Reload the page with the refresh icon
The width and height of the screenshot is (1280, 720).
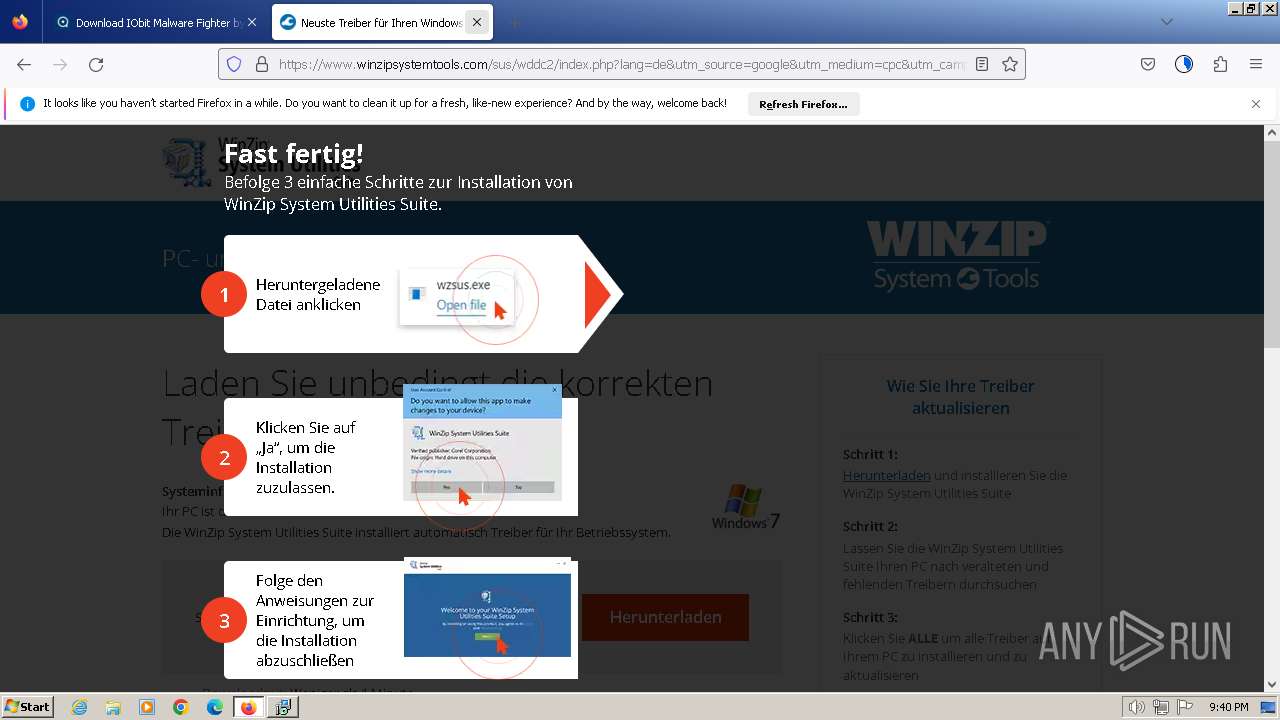[96, 64]
